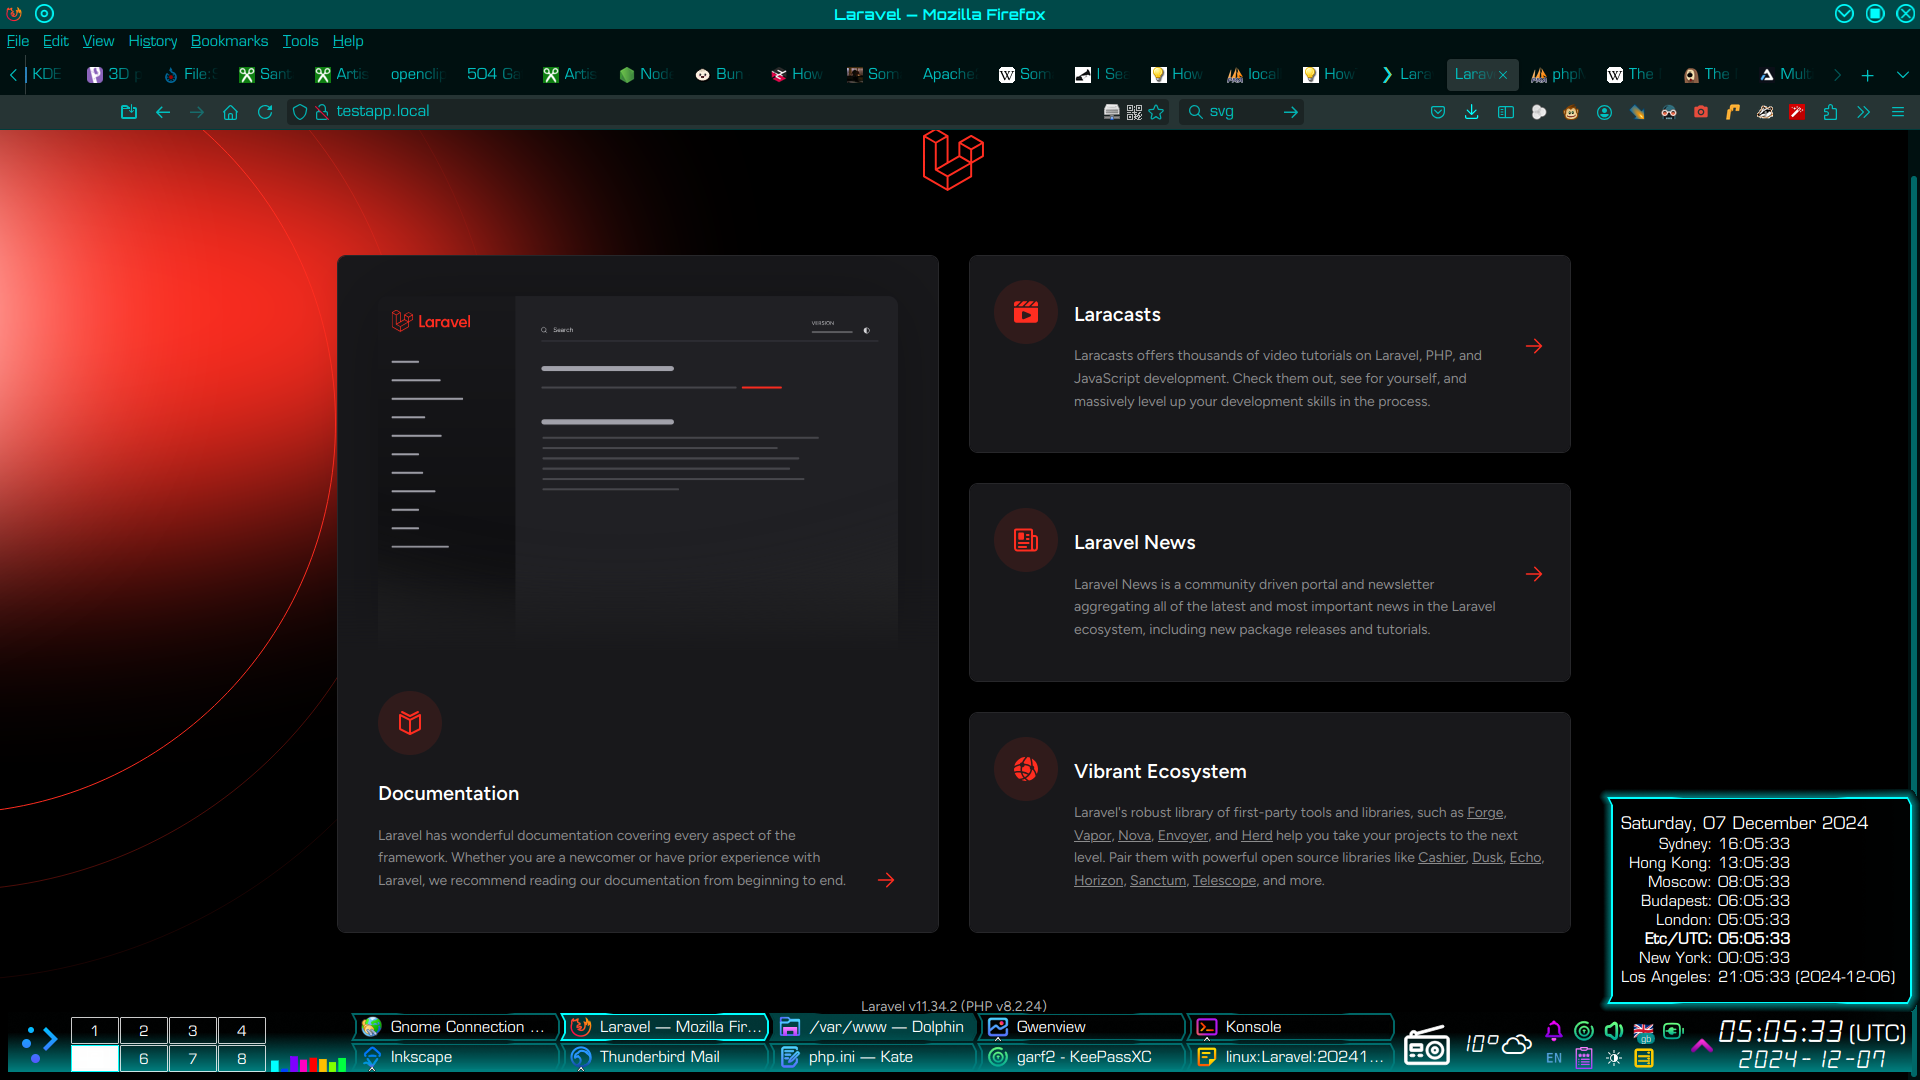Open the notifications bell tray icon

pyautogui.click(x=1554, y=1031)
